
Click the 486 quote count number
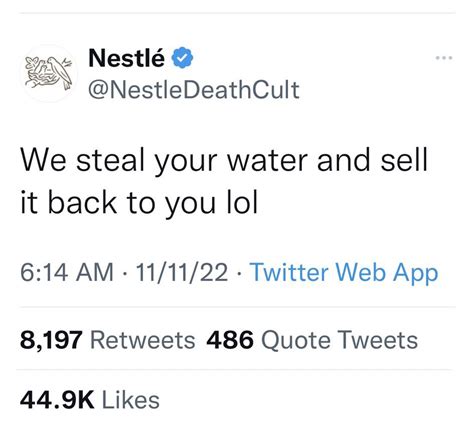tap(230, 340)
